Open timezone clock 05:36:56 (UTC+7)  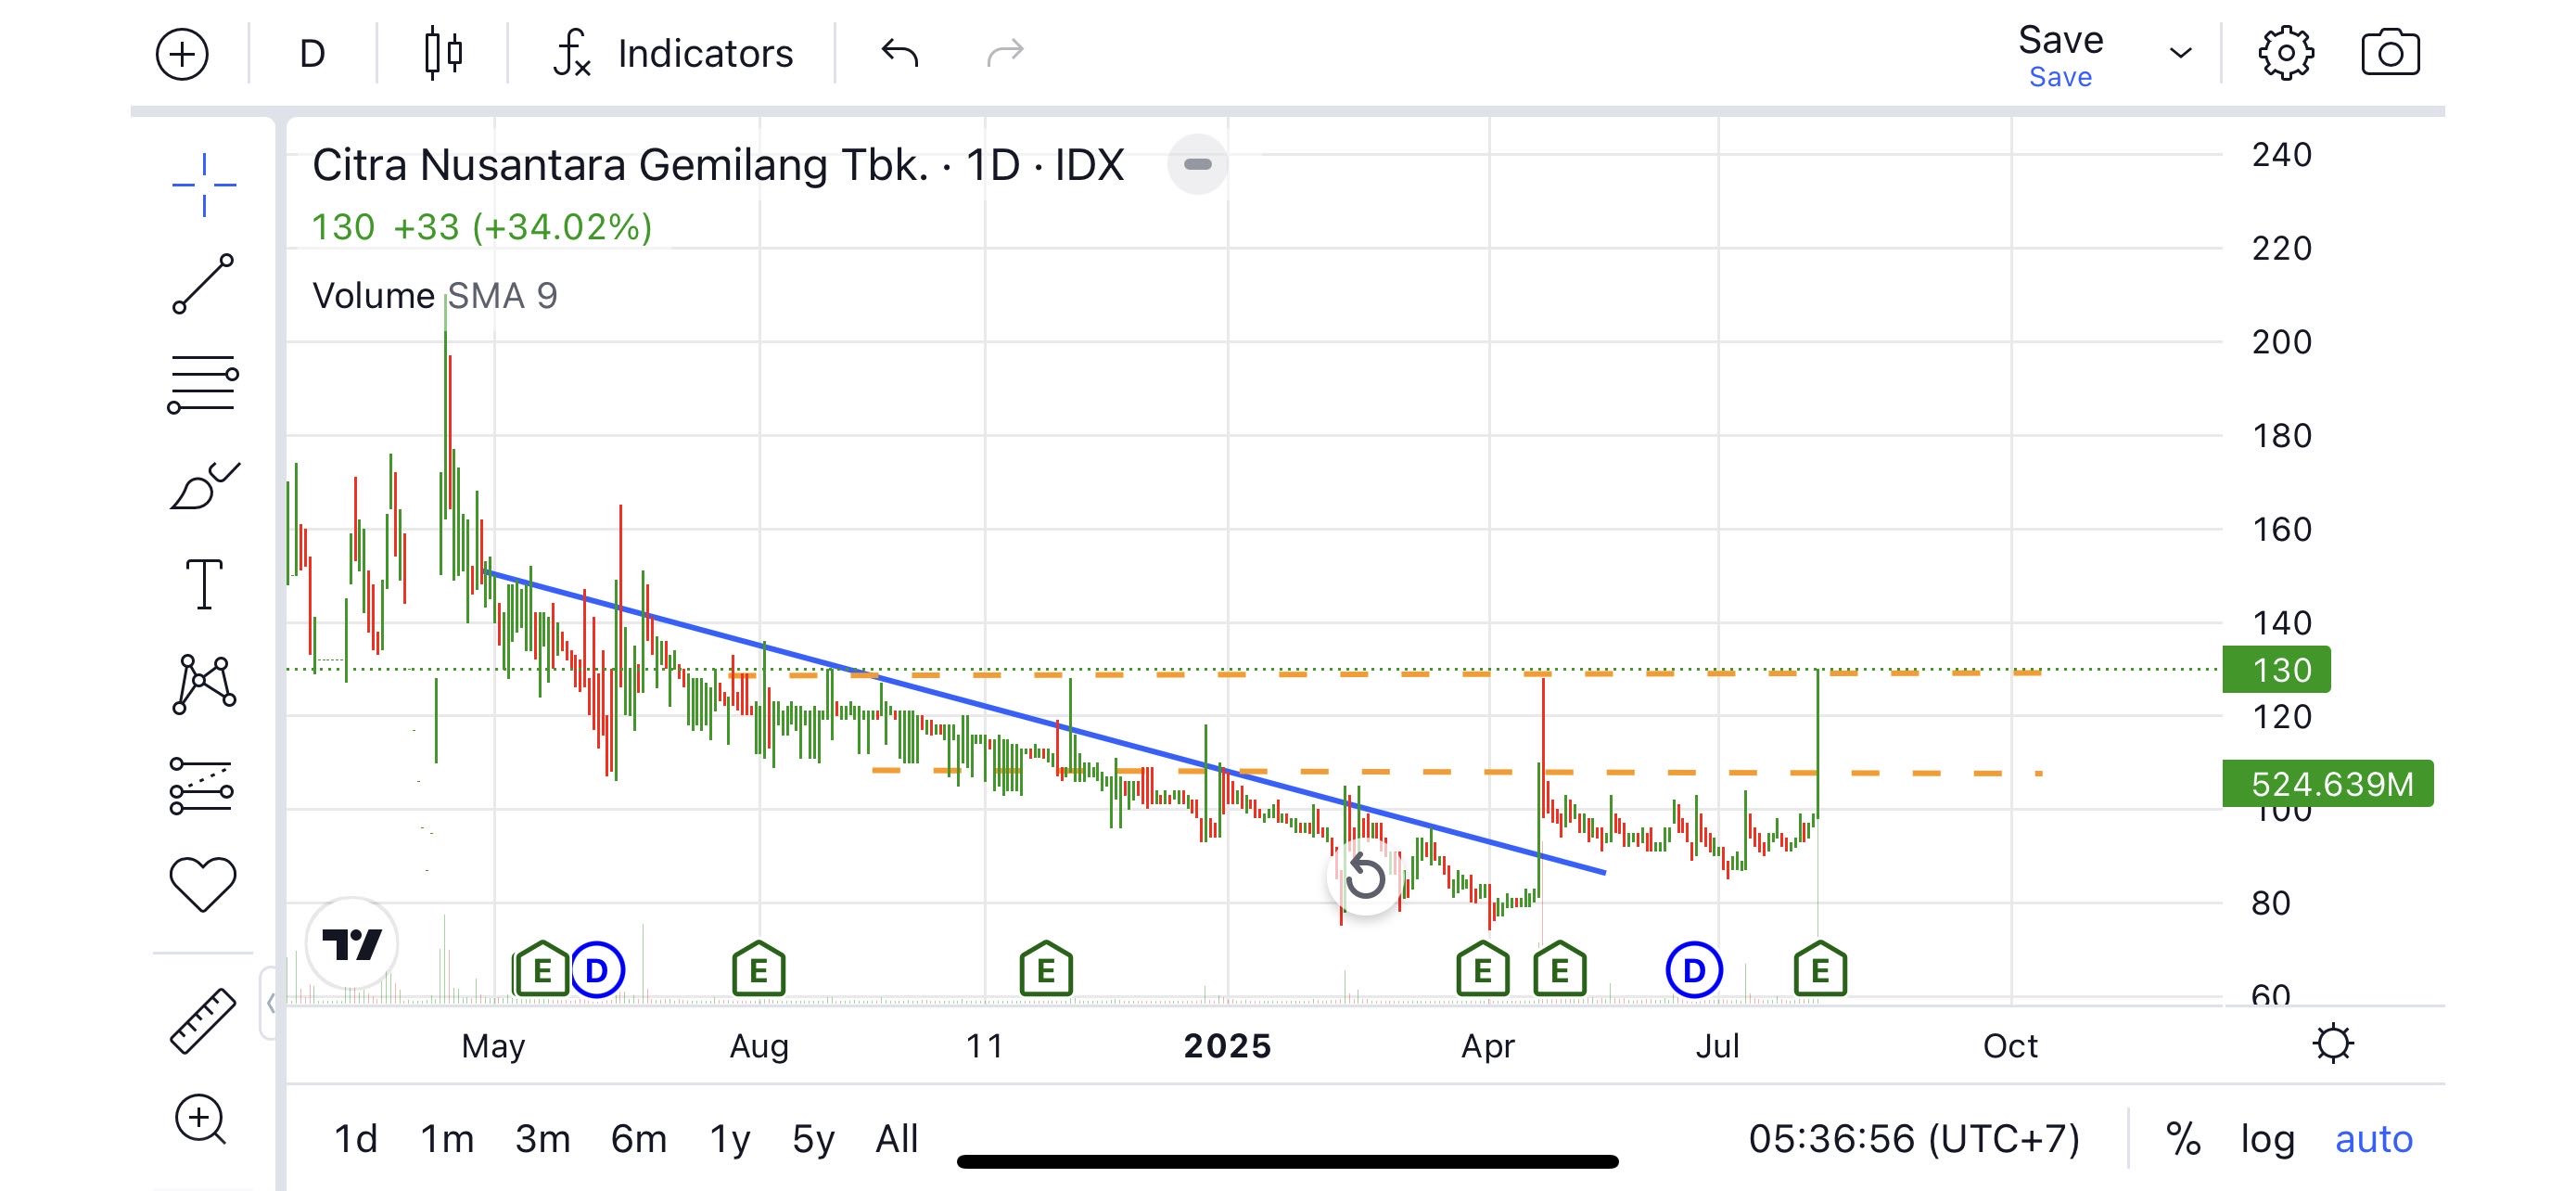click(x=1914, y=1139)
